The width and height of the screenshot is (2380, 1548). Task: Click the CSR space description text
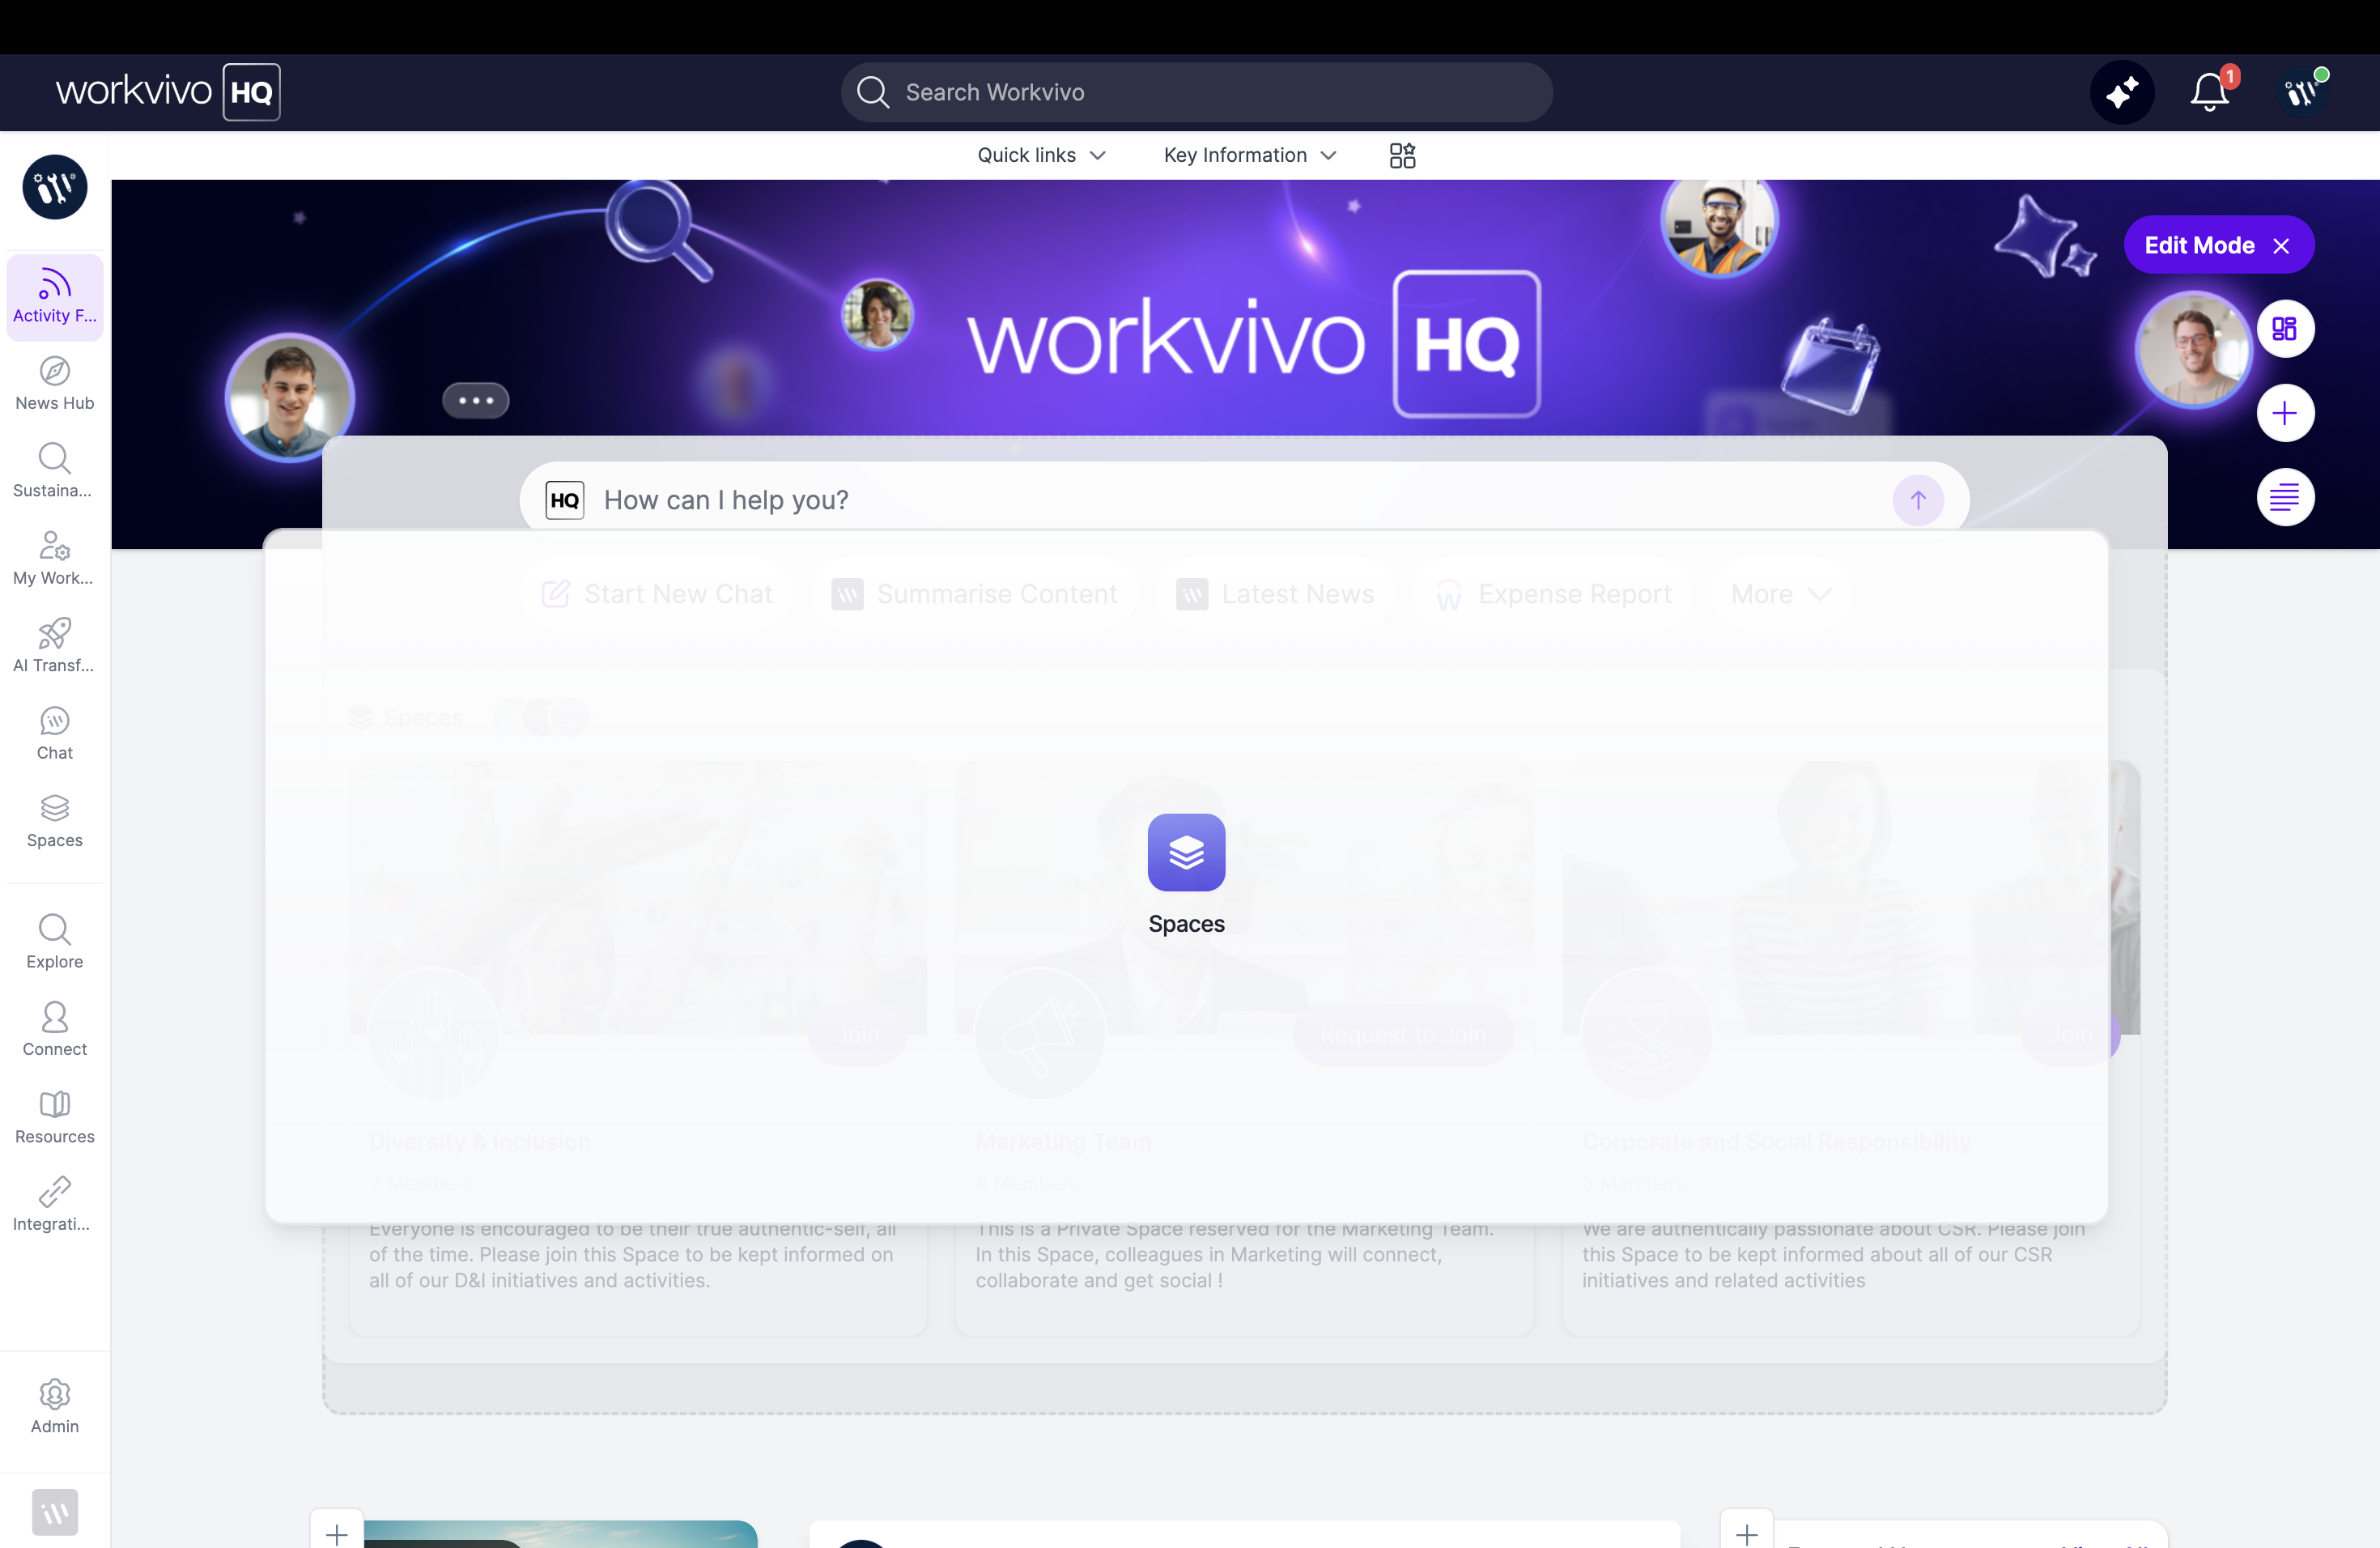pos(1833,1255)
